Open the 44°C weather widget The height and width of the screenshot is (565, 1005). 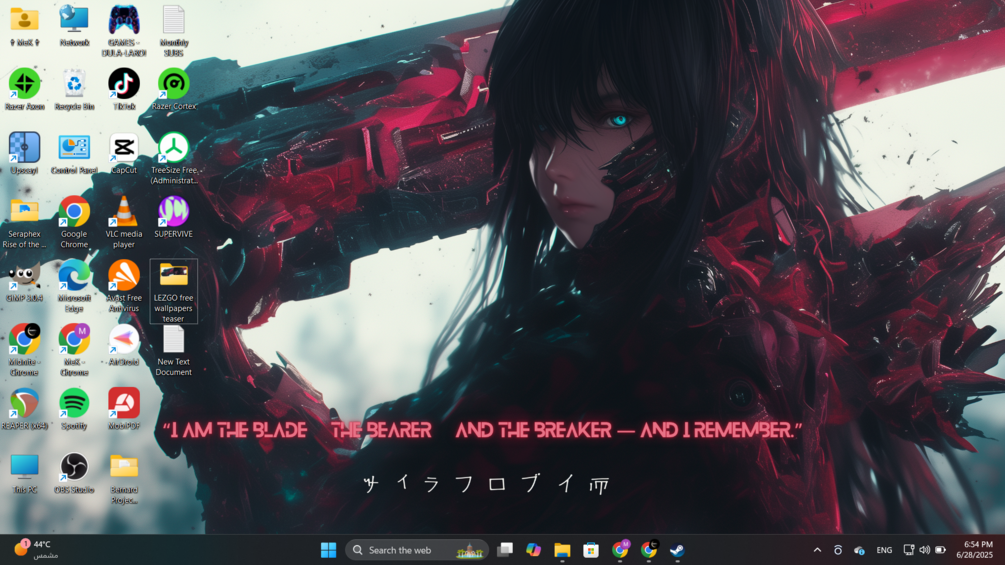35,549
